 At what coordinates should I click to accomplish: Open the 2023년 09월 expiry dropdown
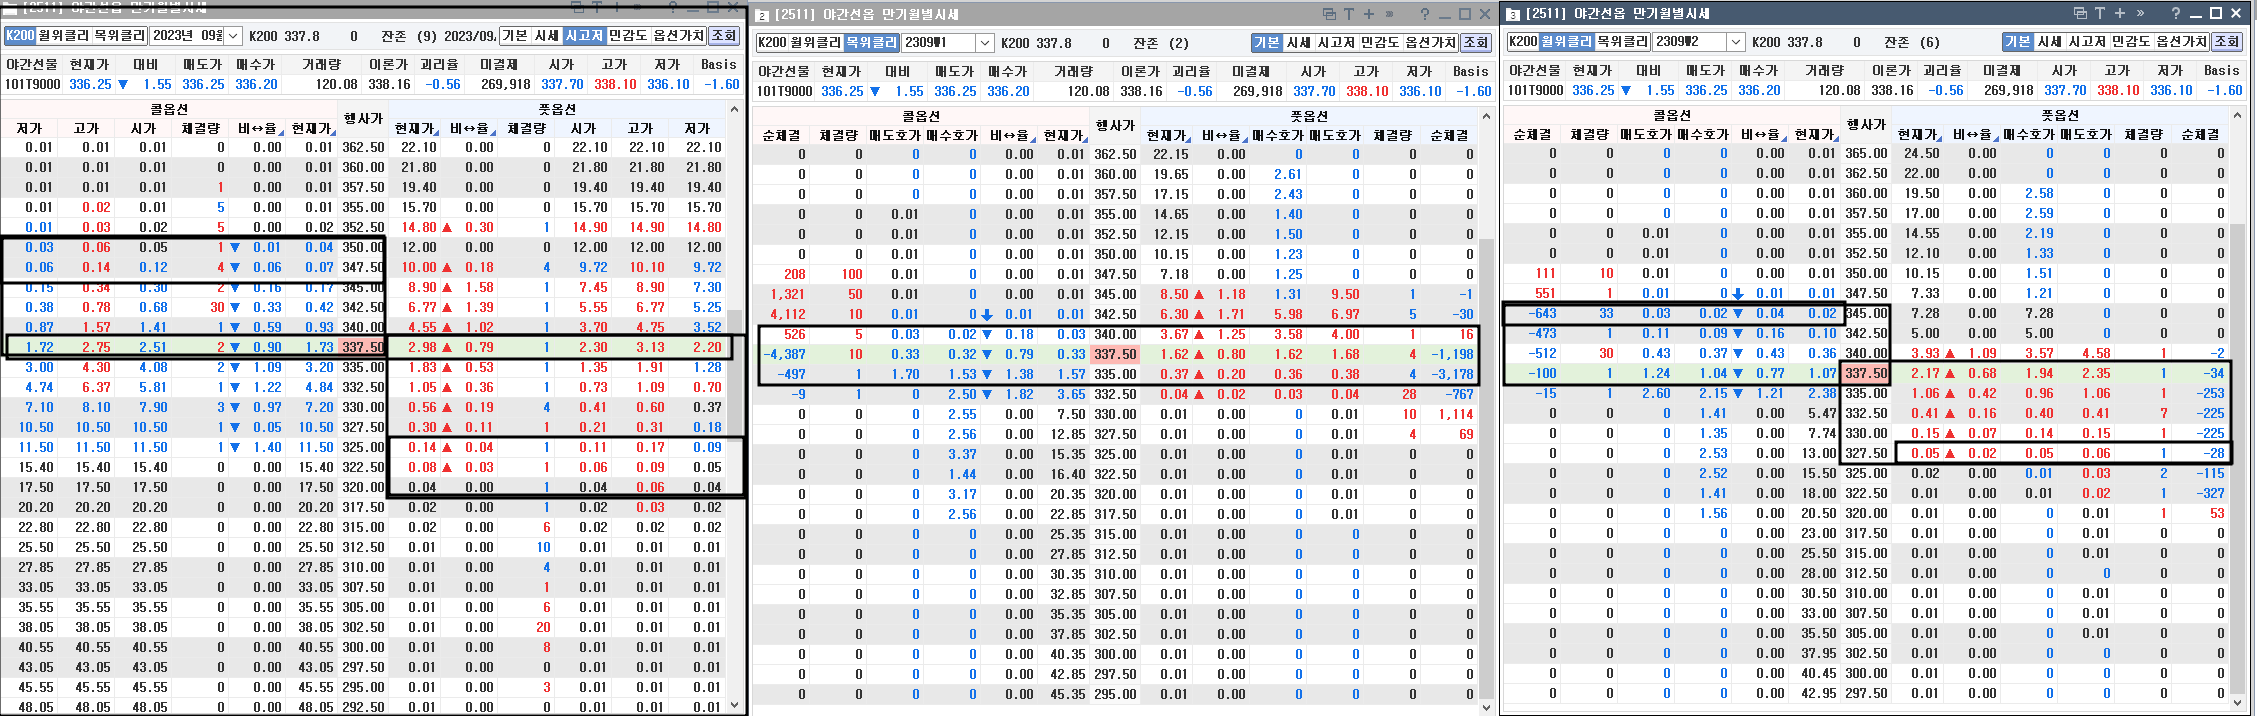[233, 36]
